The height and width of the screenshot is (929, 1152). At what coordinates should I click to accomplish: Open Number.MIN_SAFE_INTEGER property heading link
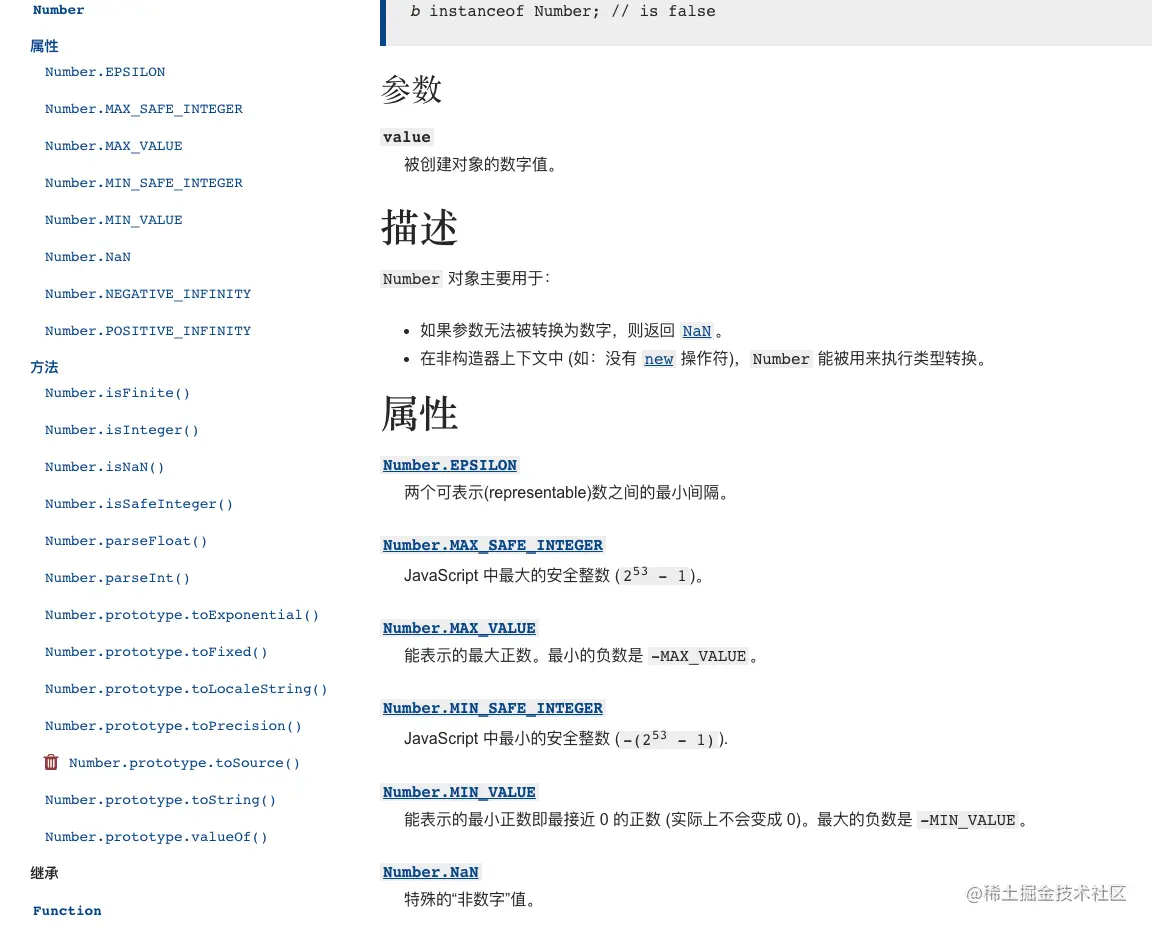[x=492, y=709]
